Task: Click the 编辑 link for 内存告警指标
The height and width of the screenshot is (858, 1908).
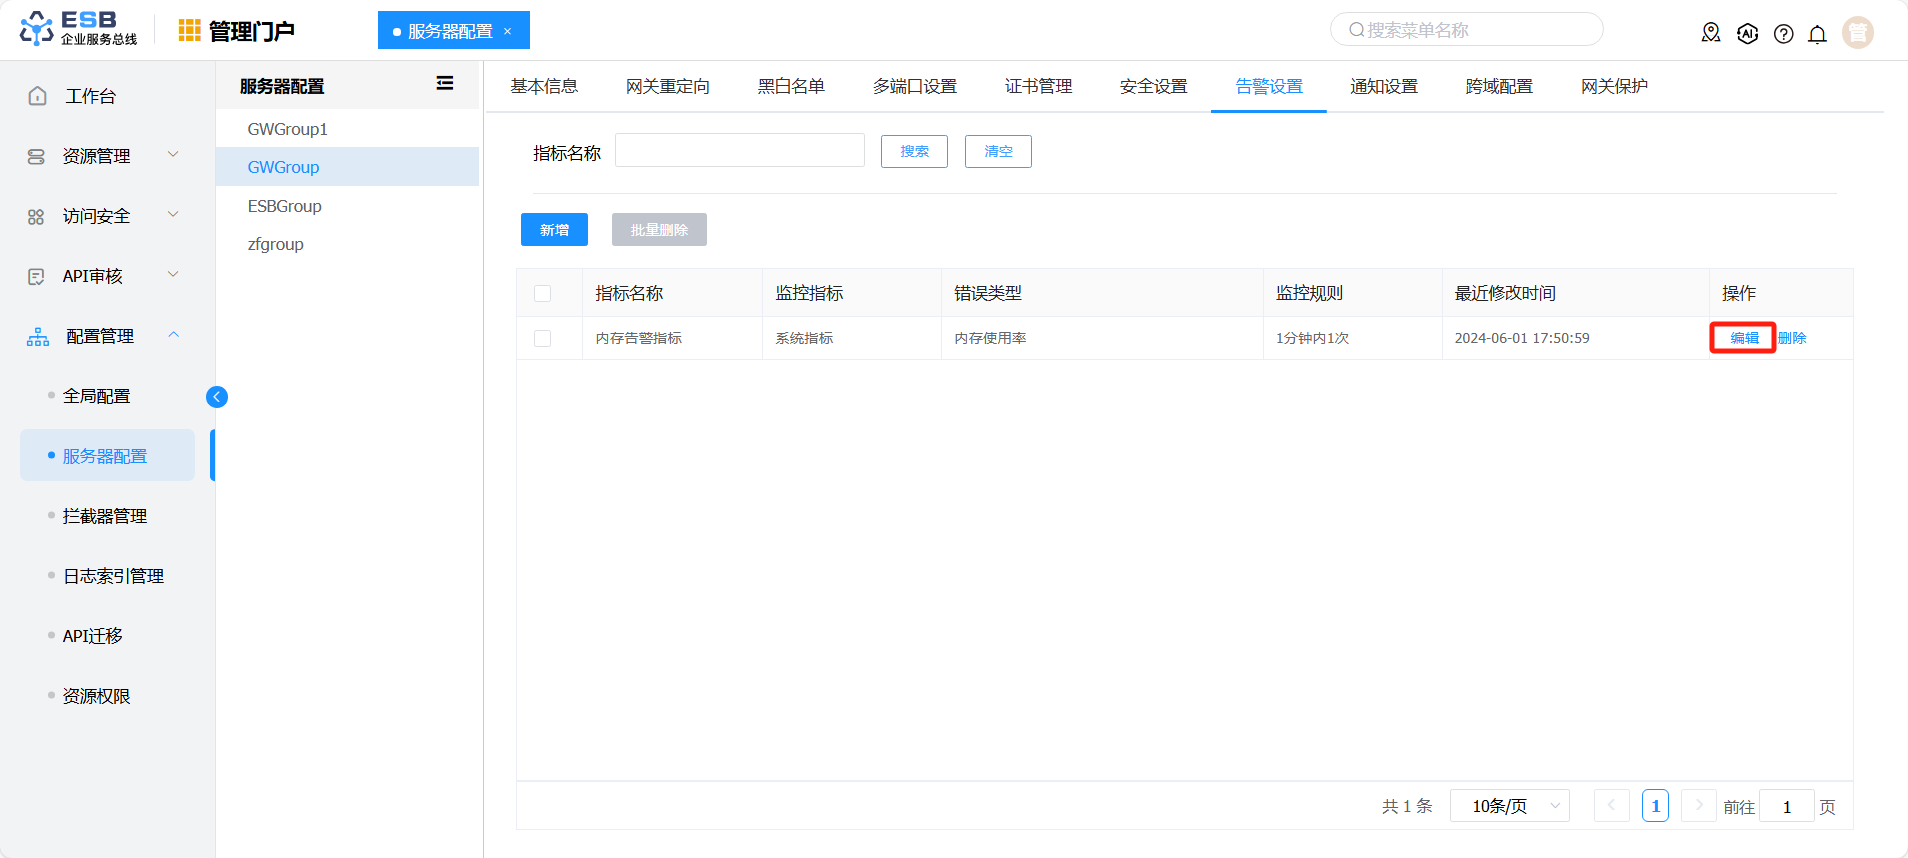Action: [1744, 338]
